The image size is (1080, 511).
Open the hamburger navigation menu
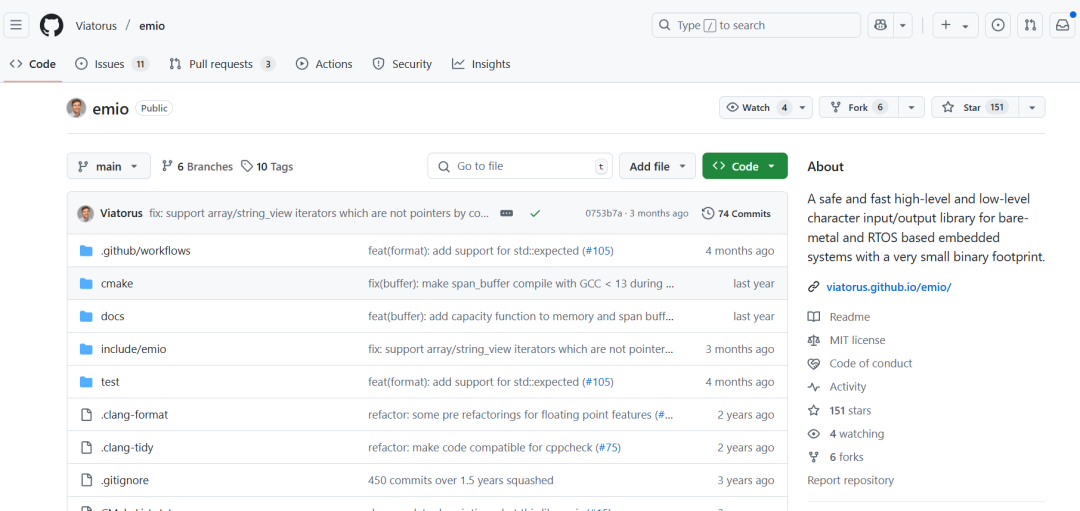(x=16, y=25)
